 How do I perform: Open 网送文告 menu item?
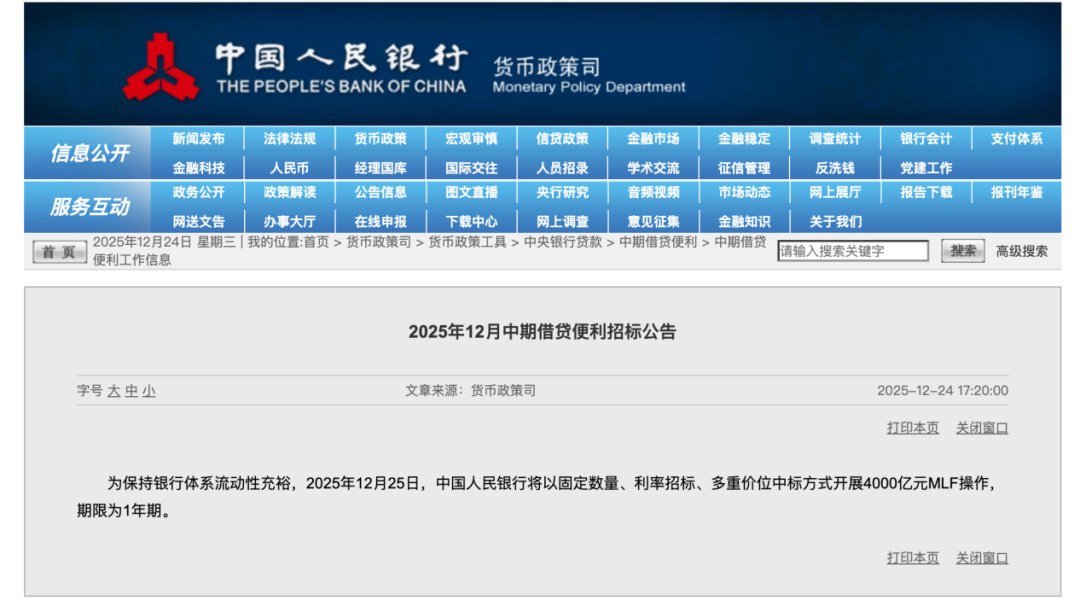coord(198,222)
